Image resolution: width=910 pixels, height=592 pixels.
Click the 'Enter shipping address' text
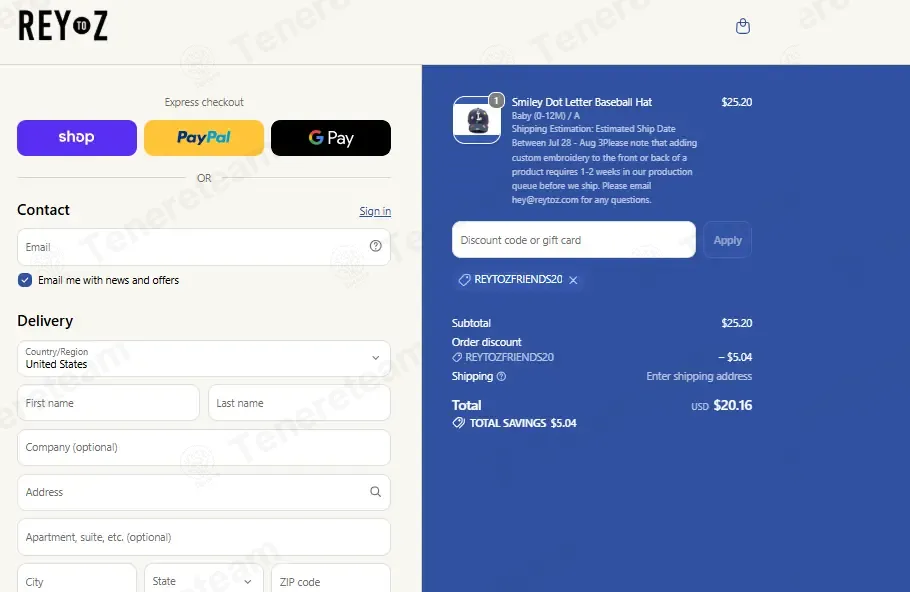point(699,376)
